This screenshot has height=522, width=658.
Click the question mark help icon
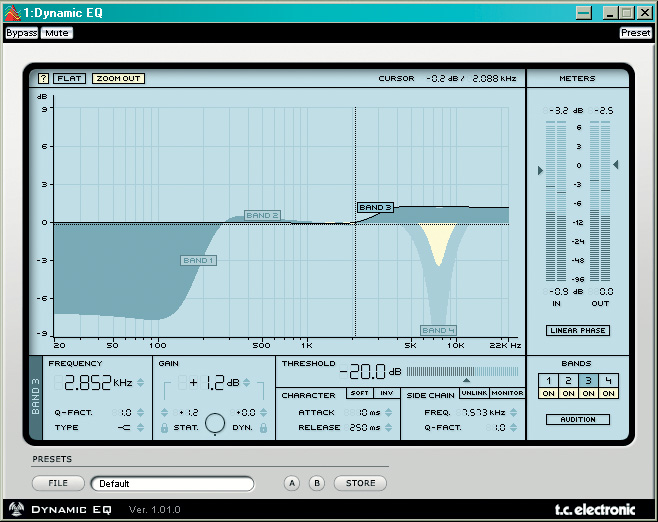pos(43,78)
